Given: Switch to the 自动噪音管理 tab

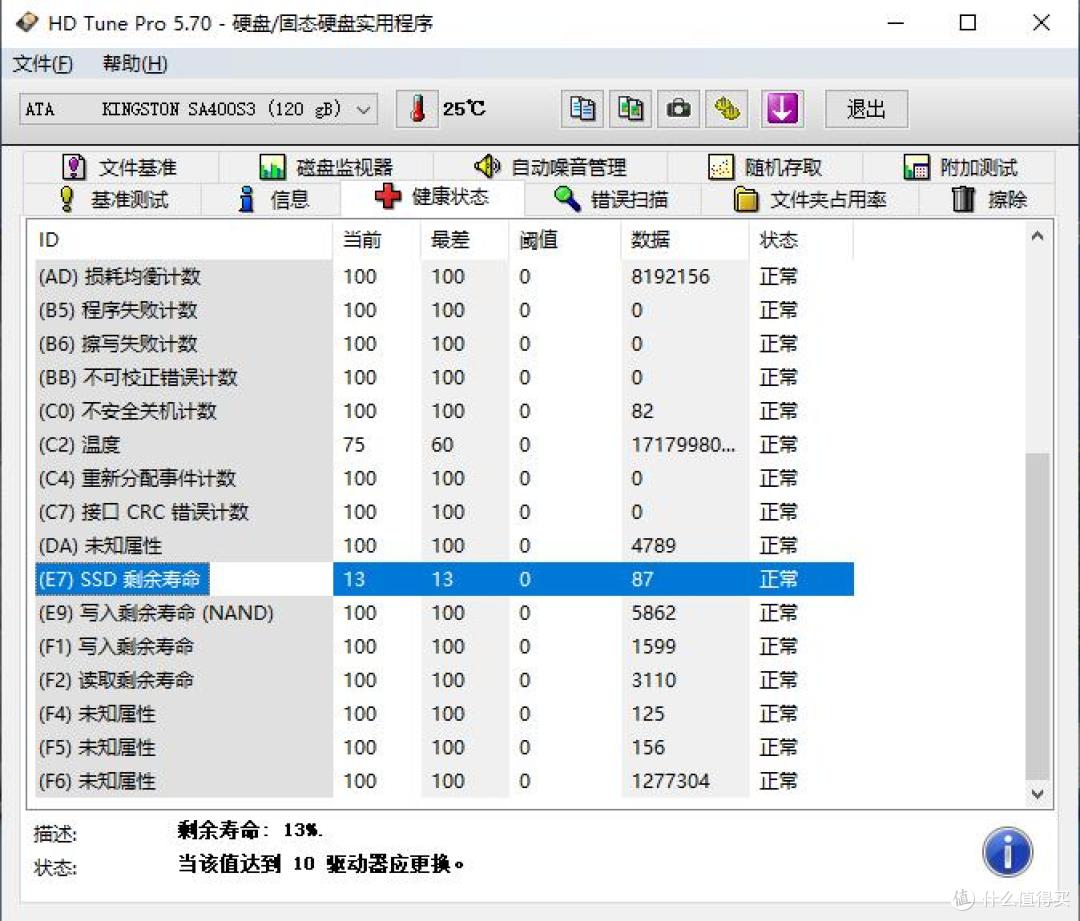Looking at the screenshot, I should click(x=550, y=167).
